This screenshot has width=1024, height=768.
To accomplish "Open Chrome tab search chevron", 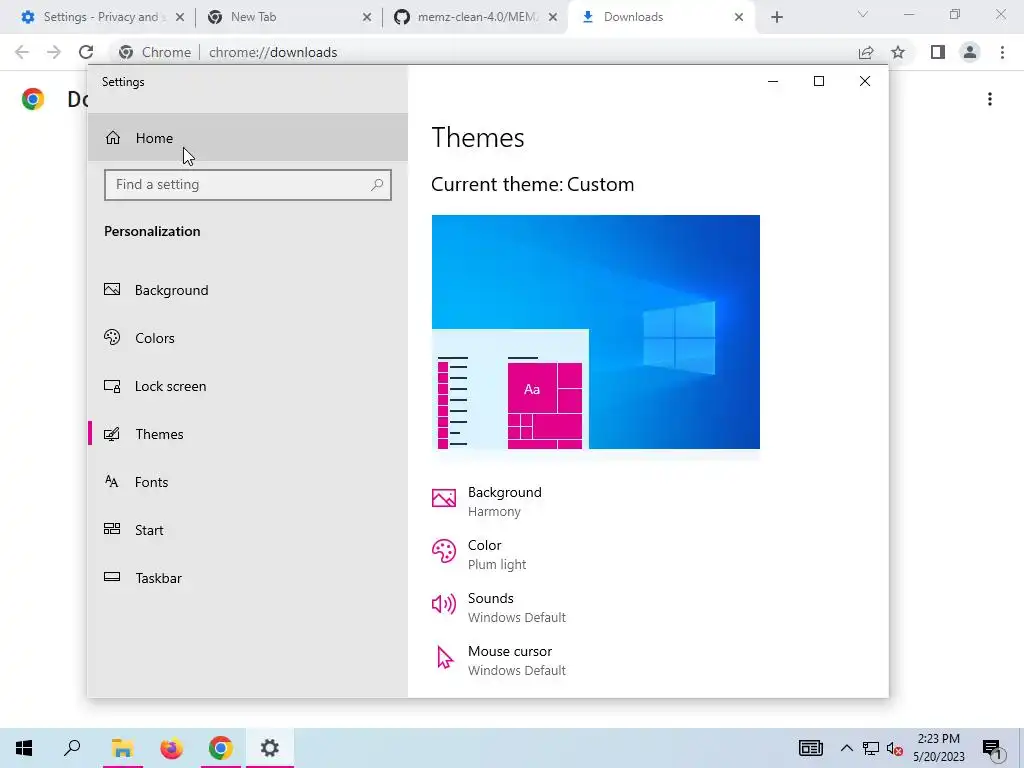I will [x=863, y=14].
